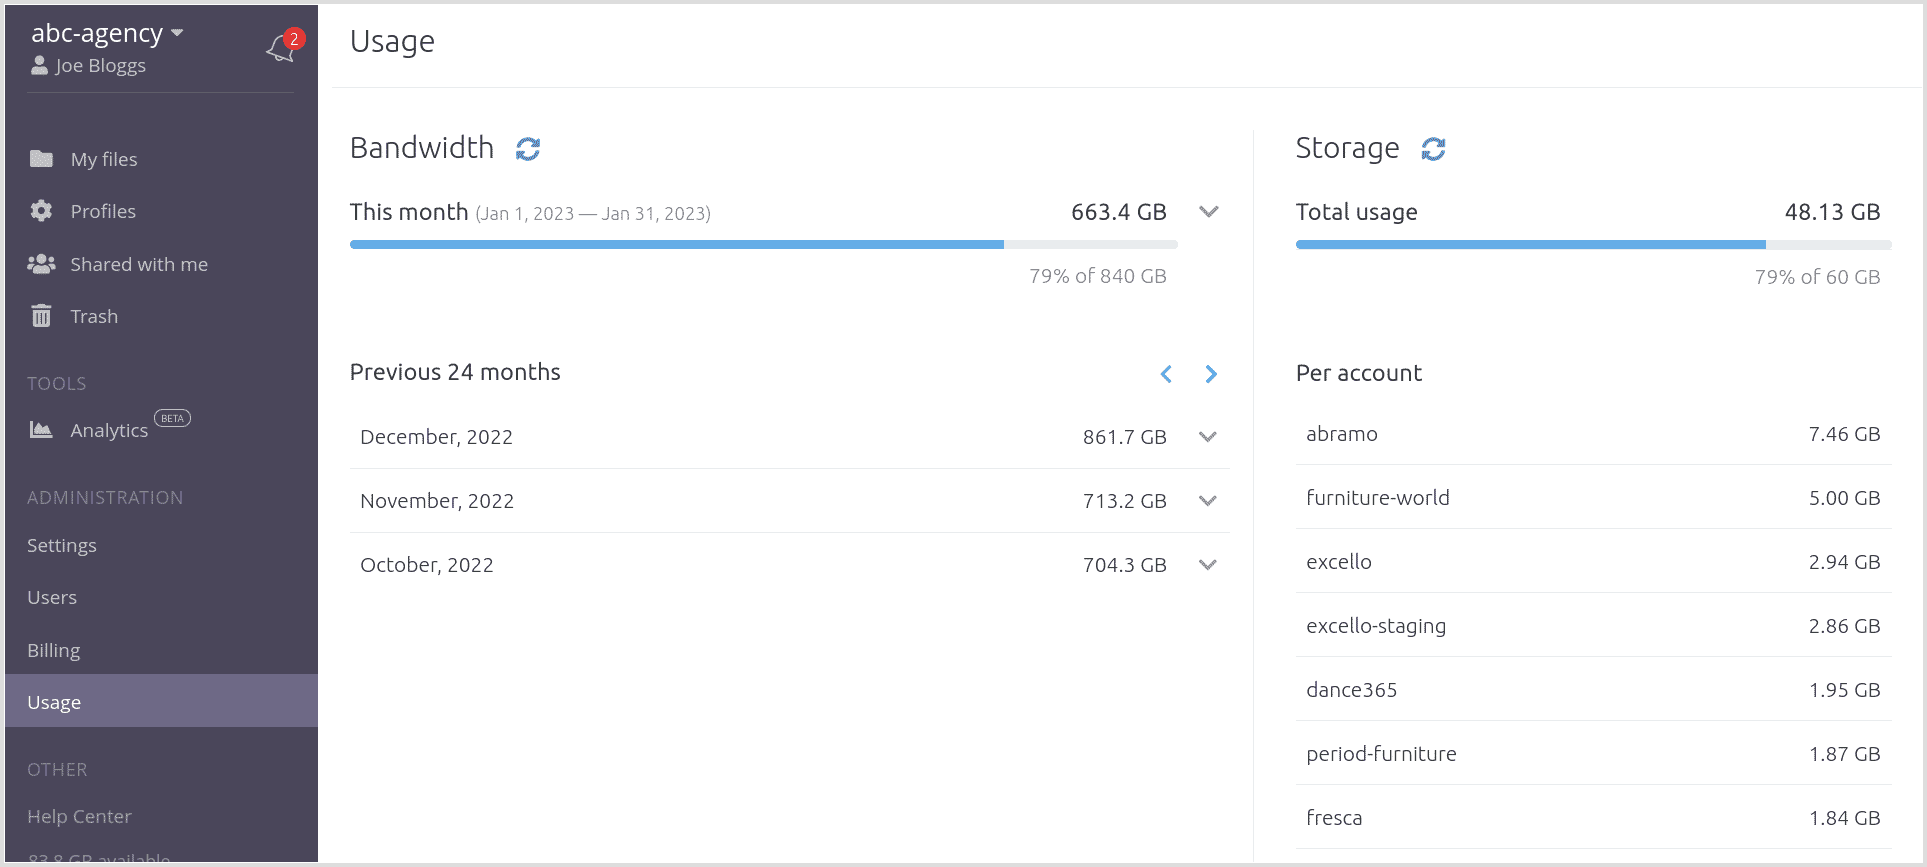Viewport: 1927px width, 867px height.
Task: Click the My files folder icon
Action: click(x=41, y=159)
